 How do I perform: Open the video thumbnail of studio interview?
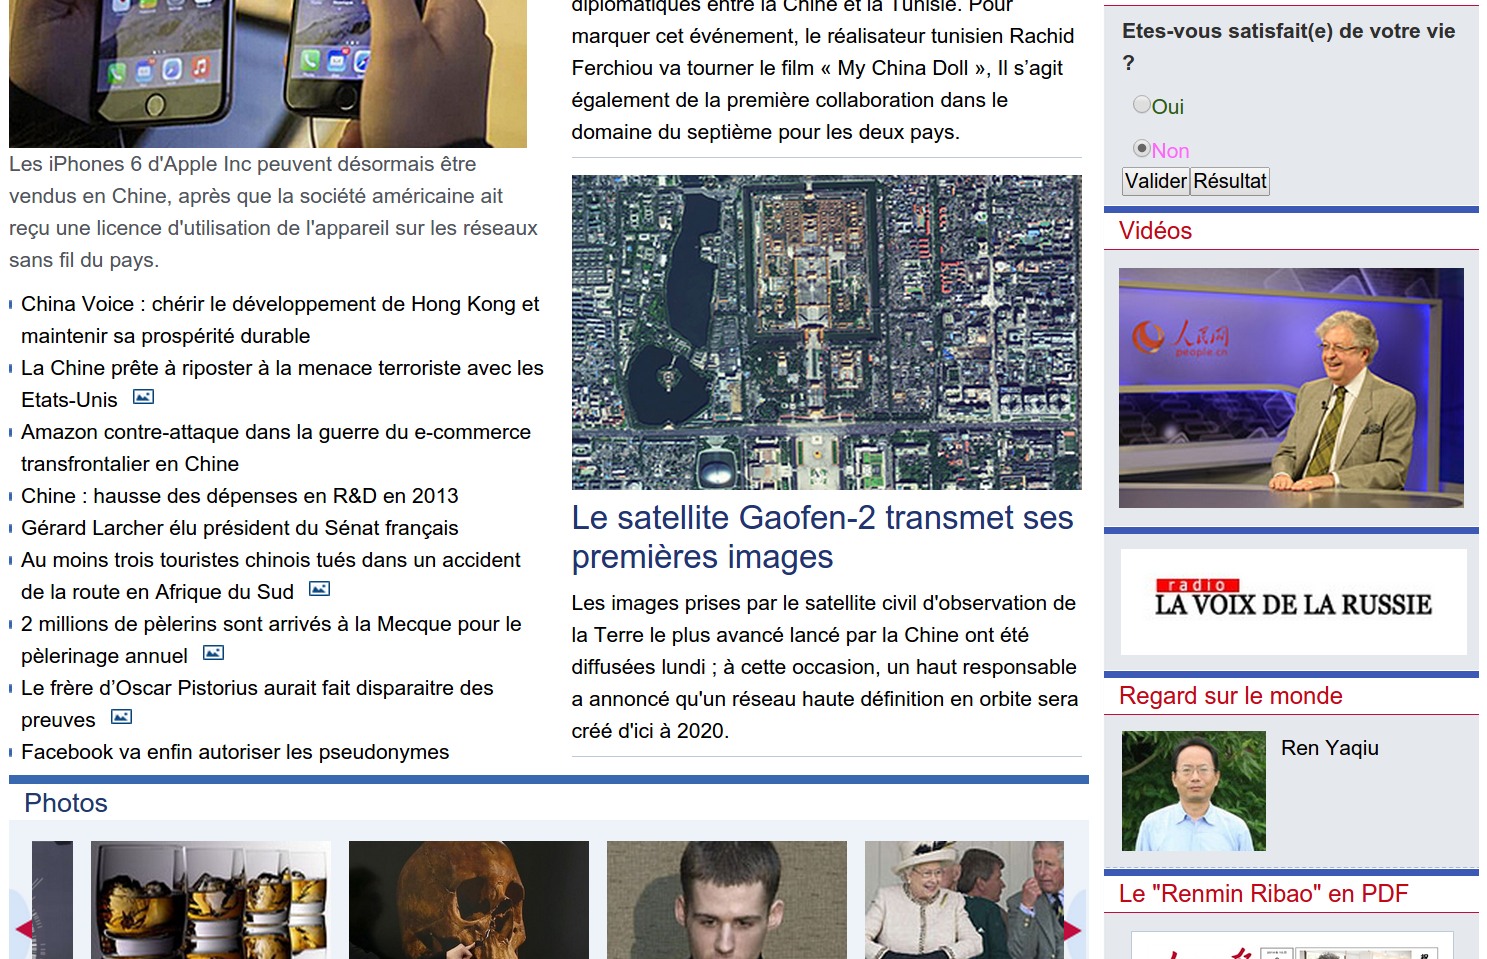pos(1291,388)
